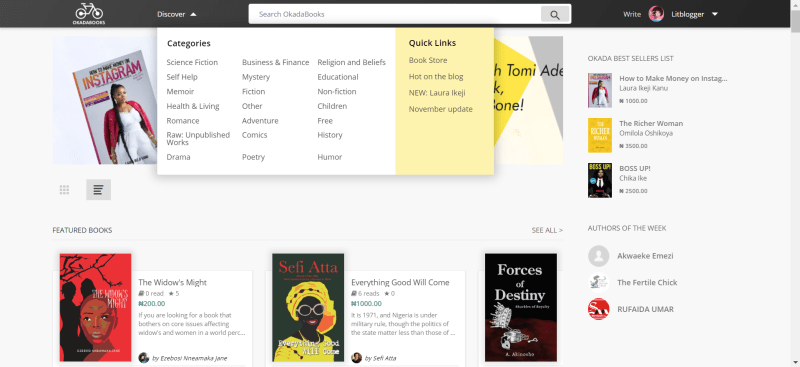Select Free category

pyautogui.click(x=325, y=121)
